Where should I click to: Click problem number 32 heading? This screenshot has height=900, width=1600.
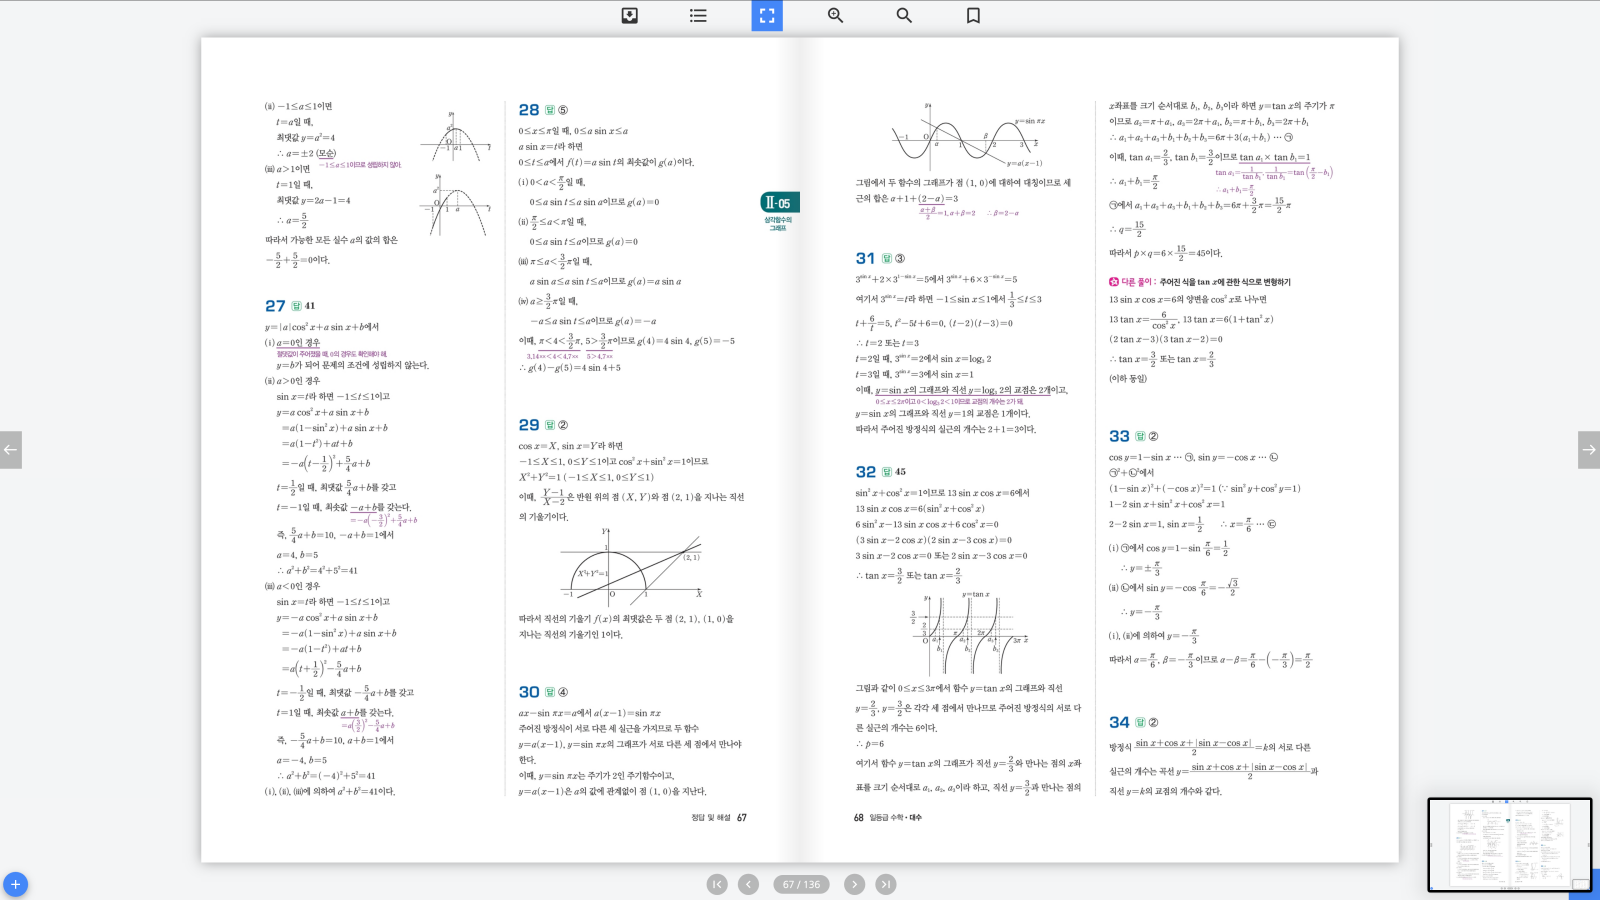point(865,472)
